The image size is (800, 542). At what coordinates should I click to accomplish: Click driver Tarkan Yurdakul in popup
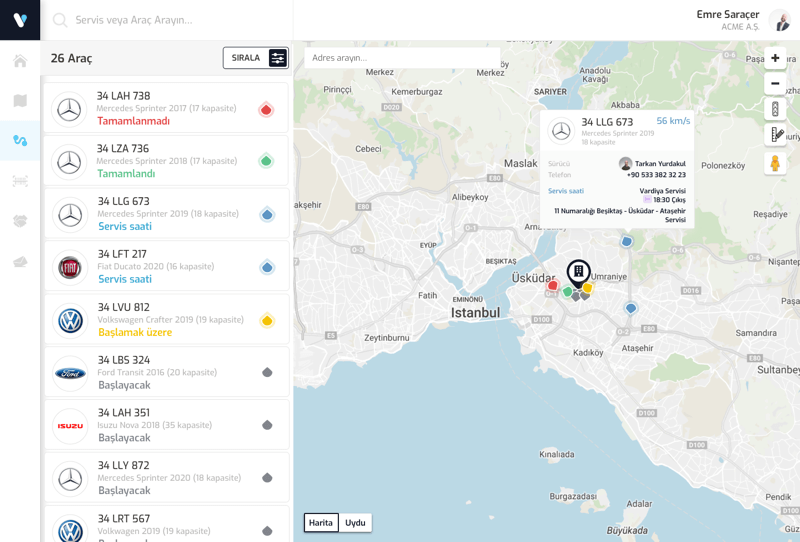[x=653, y=164]
